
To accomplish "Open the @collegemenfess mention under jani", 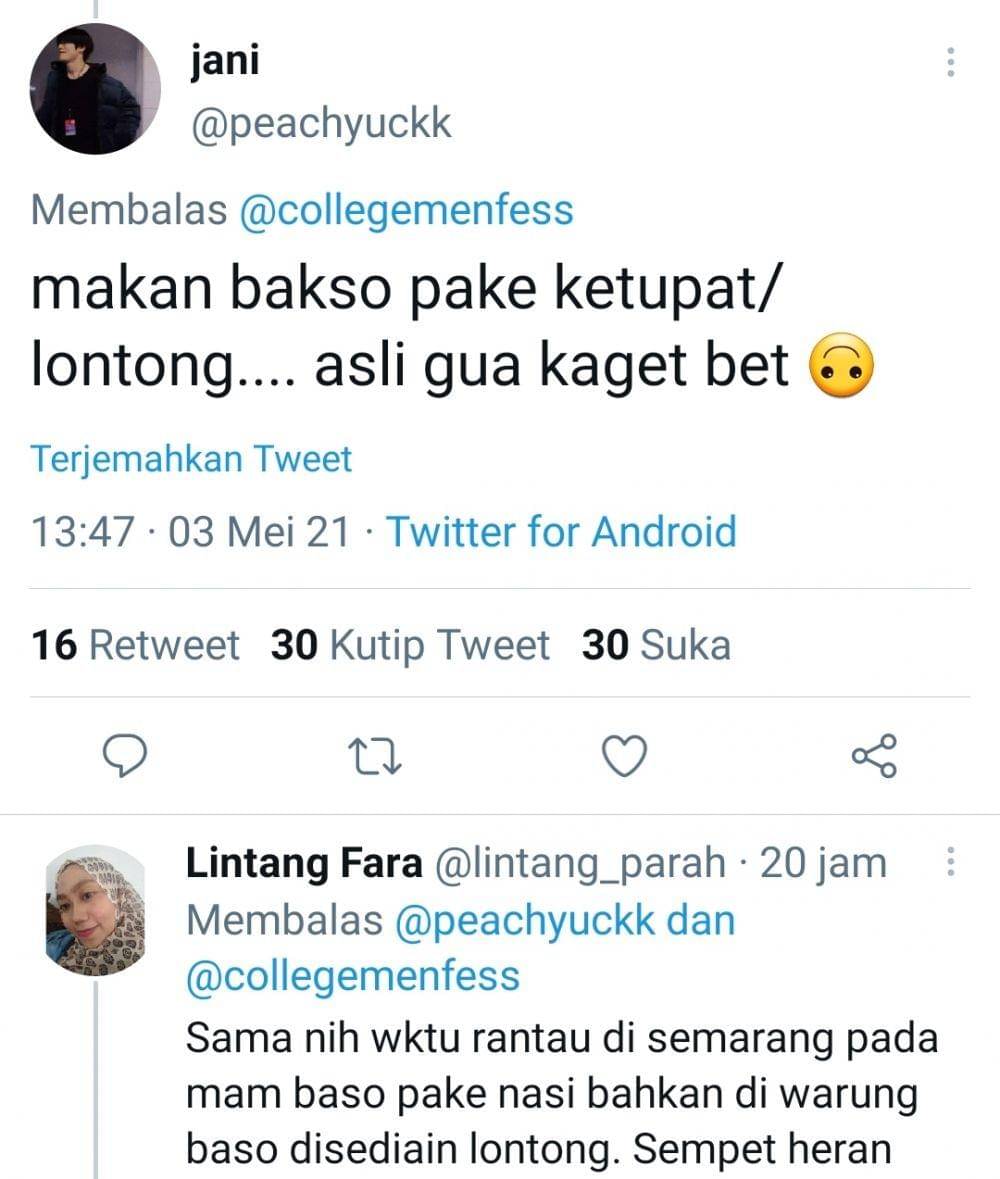I will (406, 211).
